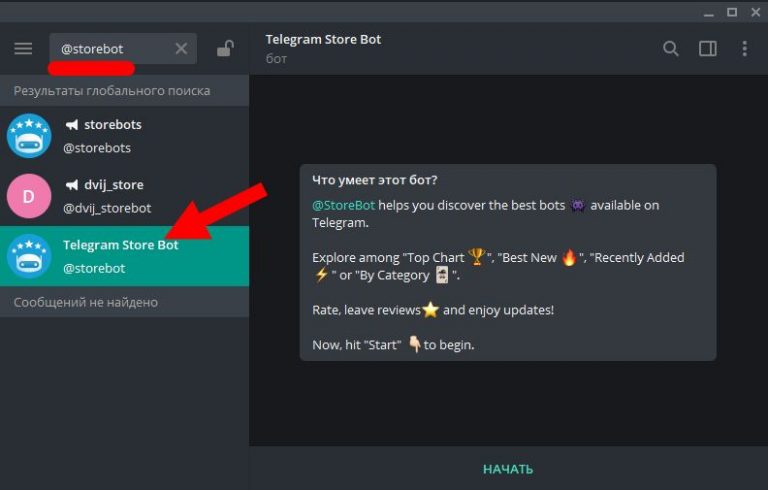Click the @dvij_storebot username text
The height and width of the screenshot is (490, 768).
click(107, 208)
